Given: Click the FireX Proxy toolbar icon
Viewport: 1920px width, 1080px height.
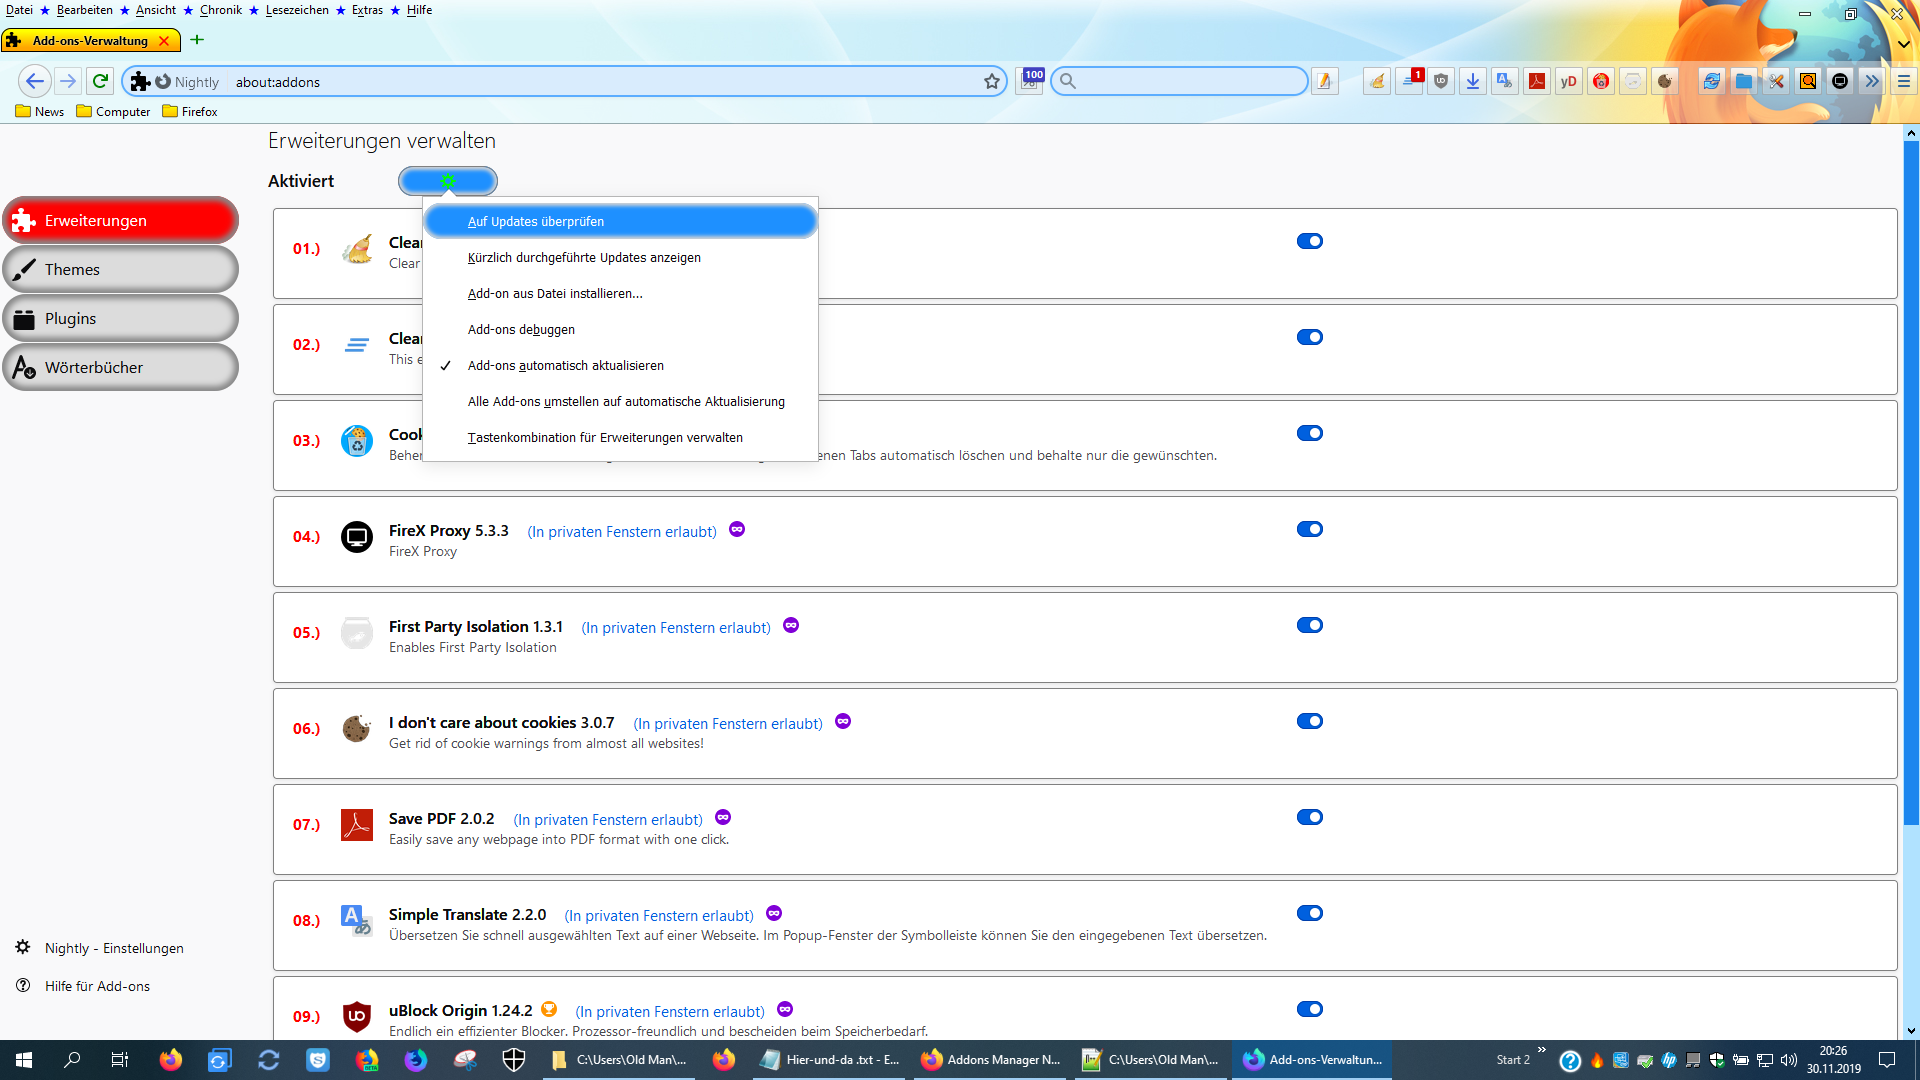Looking at the screenshot, I should 1840,82.
